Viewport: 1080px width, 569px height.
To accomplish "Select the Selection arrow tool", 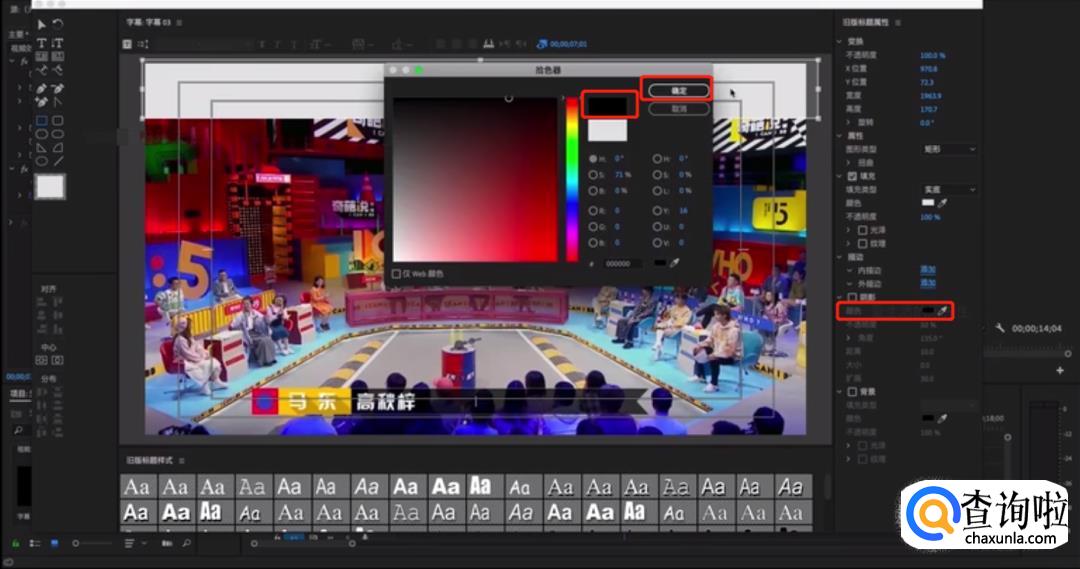I will 41,25.
